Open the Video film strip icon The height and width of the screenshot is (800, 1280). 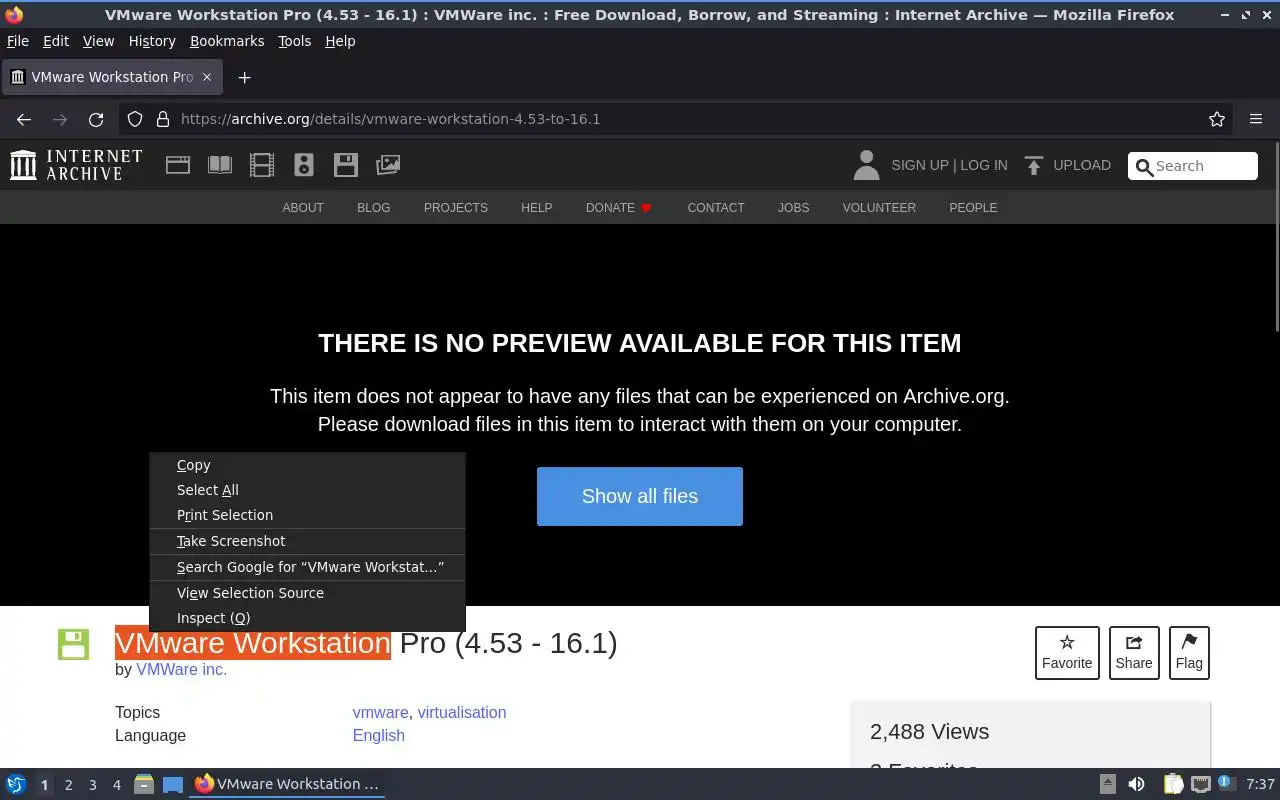coord(262,165)
